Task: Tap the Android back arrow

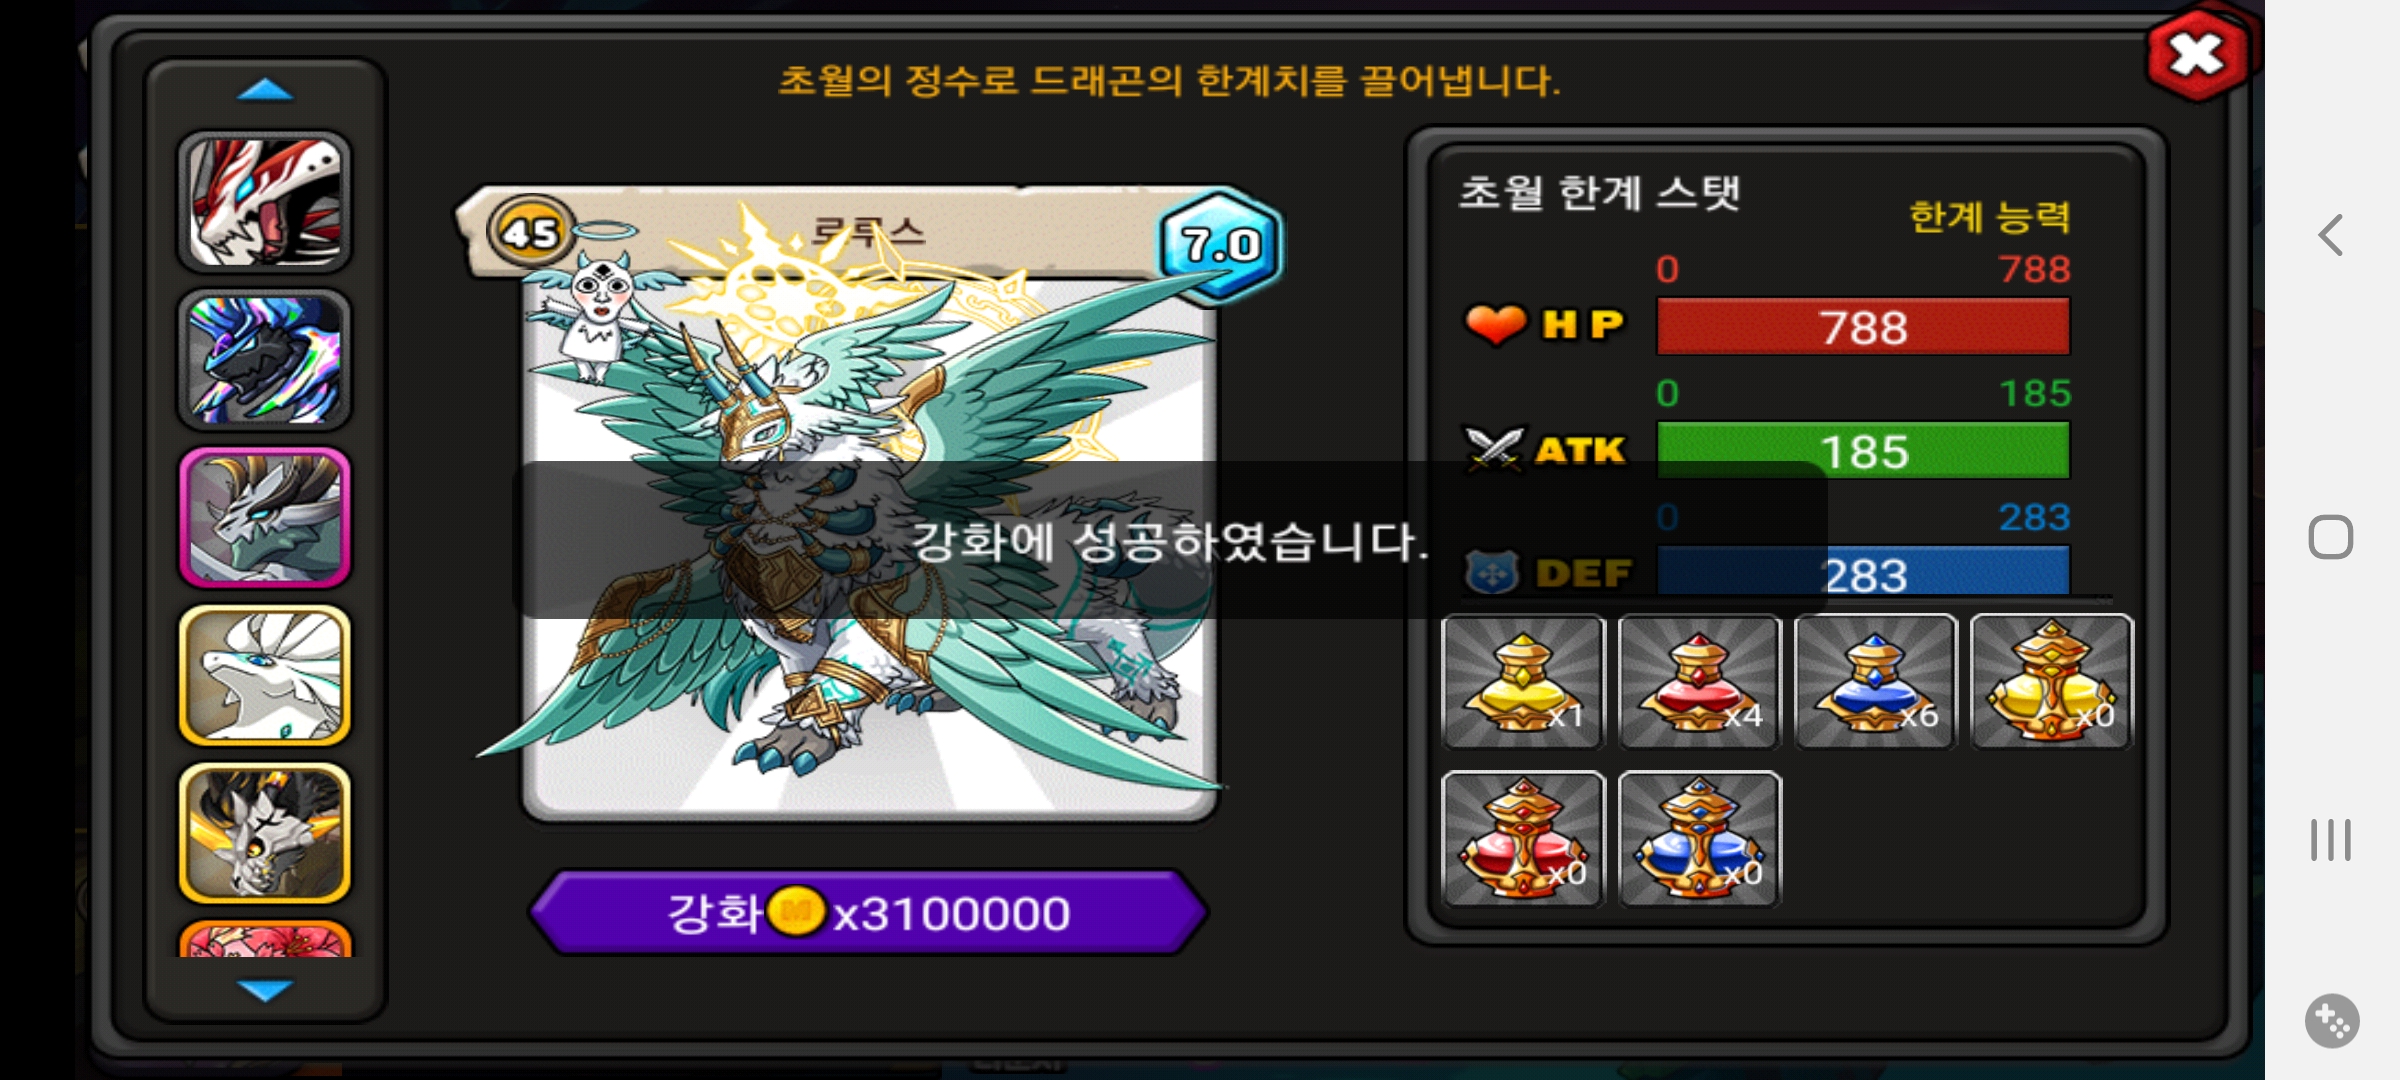Action: [2331, 236]
